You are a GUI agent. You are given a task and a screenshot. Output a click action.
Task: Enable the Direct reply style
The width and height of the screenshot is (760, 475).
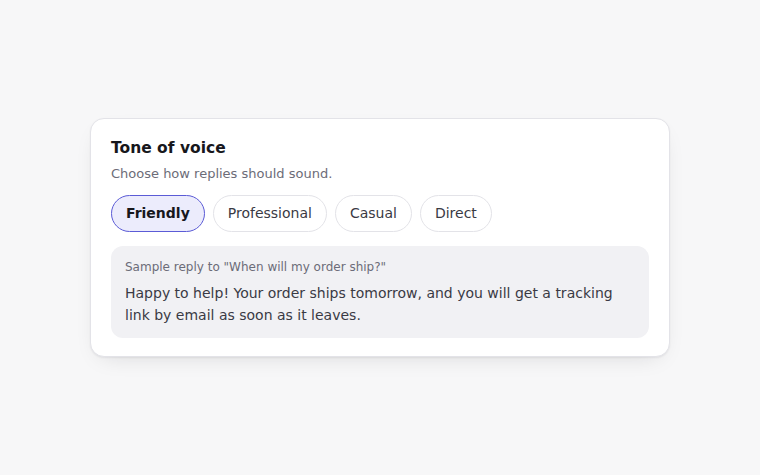[456, 213]
